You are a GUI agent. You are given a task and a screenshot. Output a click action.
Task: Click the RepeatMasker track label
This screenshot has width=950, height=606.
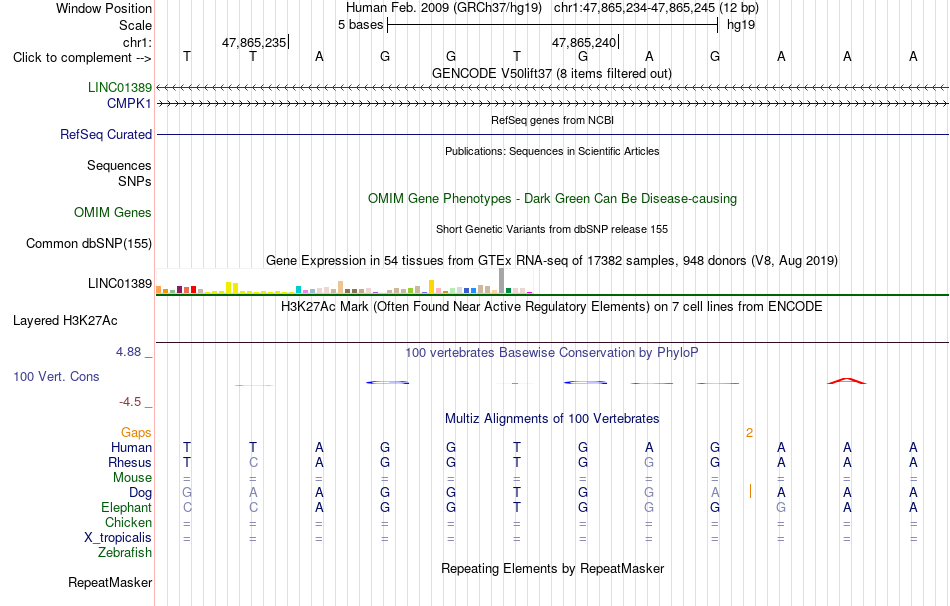[x=110, y=582]
